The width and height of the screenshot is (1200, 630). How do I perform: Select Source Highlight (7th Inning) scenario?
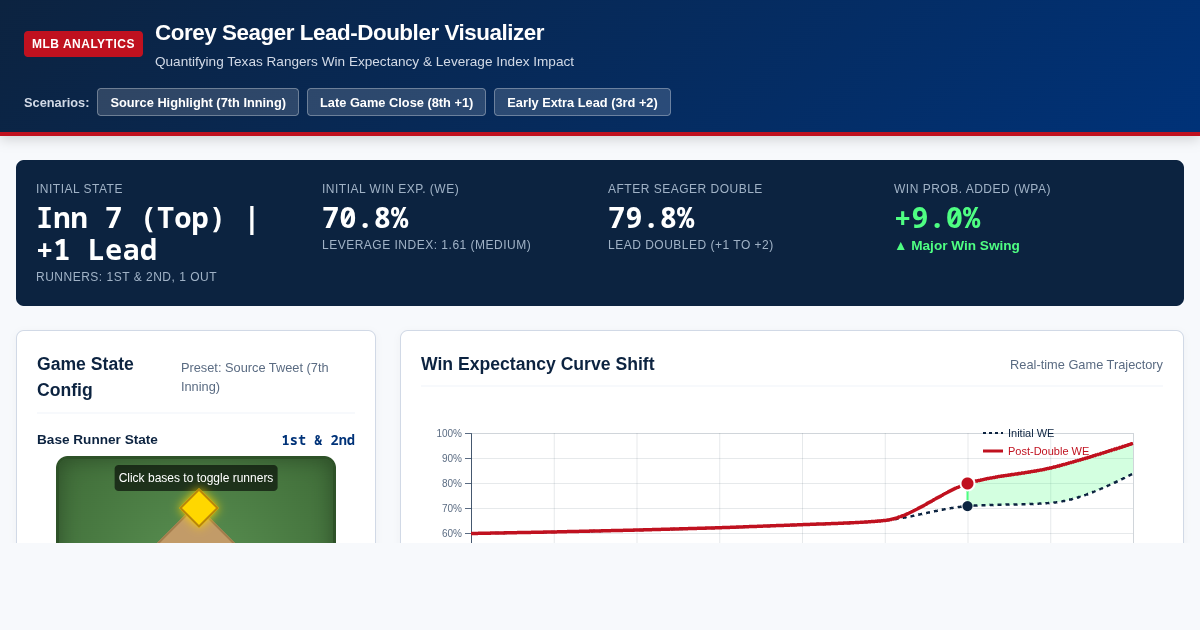pos(198,102)
